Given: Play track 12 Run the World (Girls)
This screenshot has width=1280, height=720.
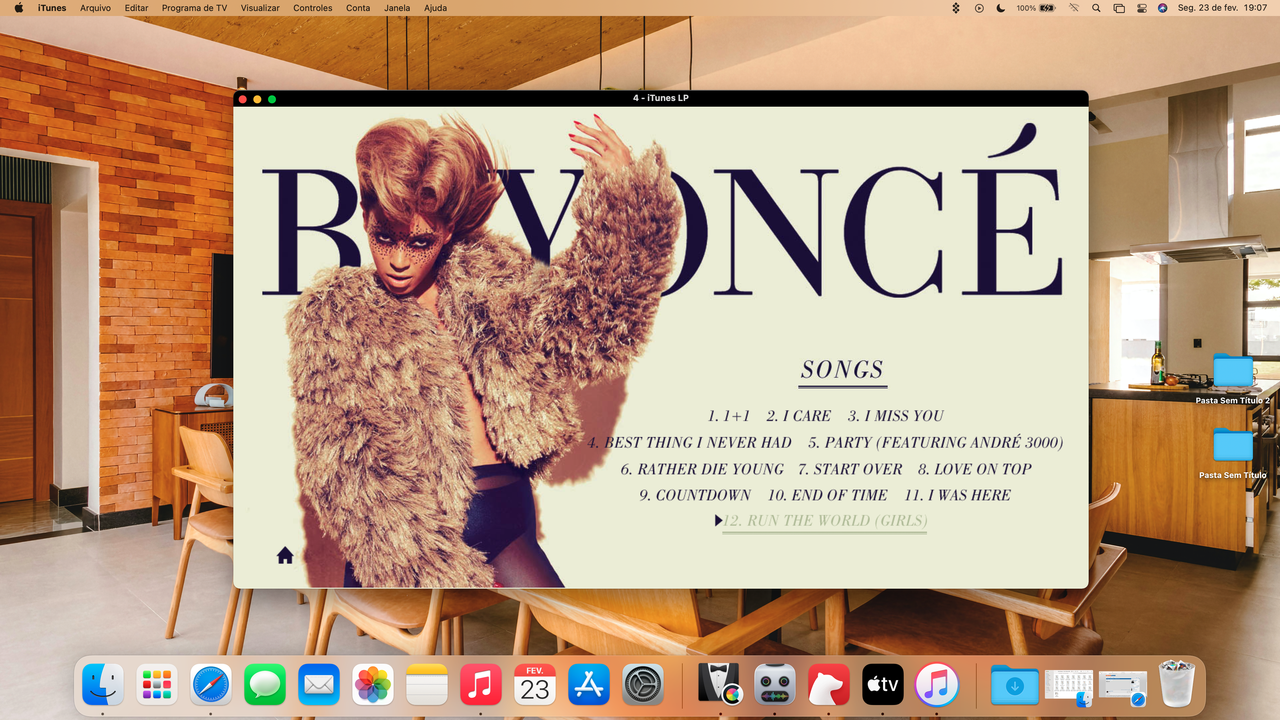Looking at the screenshot, I should coord(825,521).
